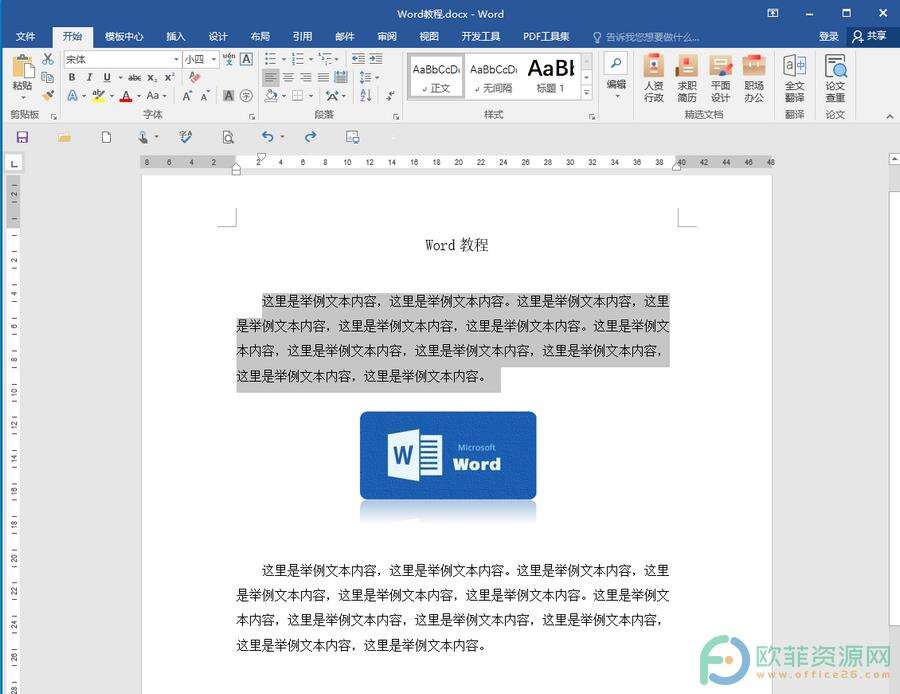This screenshot has height=694, width=900.
Task: Click the Format Painter brush icon
Action: [47, 96]
